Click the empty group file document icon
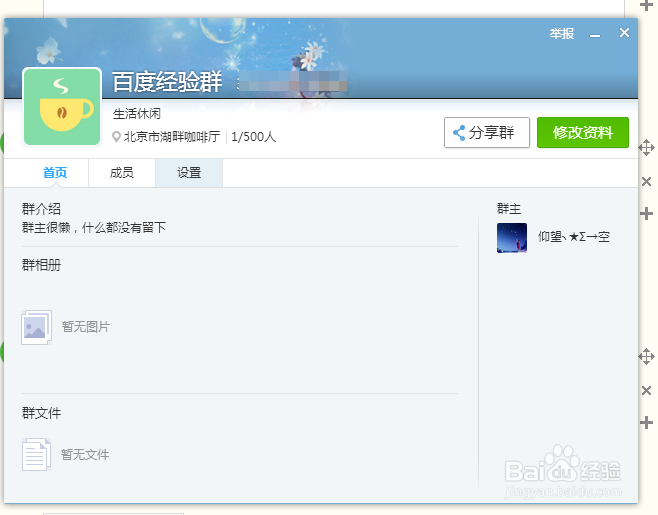This screenshot has width=658, height=515. [x=36, y=455]
